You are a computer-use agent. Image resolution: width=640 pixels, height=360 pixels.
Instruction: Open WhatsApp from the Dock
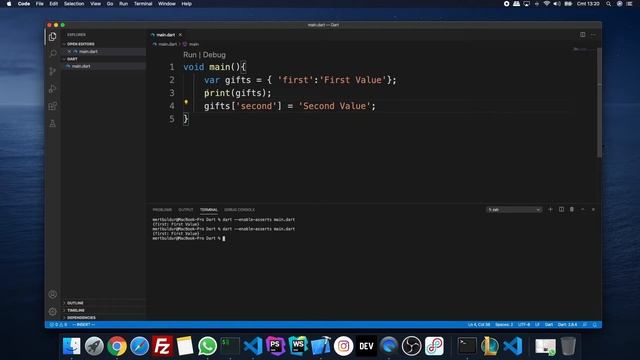tap(207, 346)
